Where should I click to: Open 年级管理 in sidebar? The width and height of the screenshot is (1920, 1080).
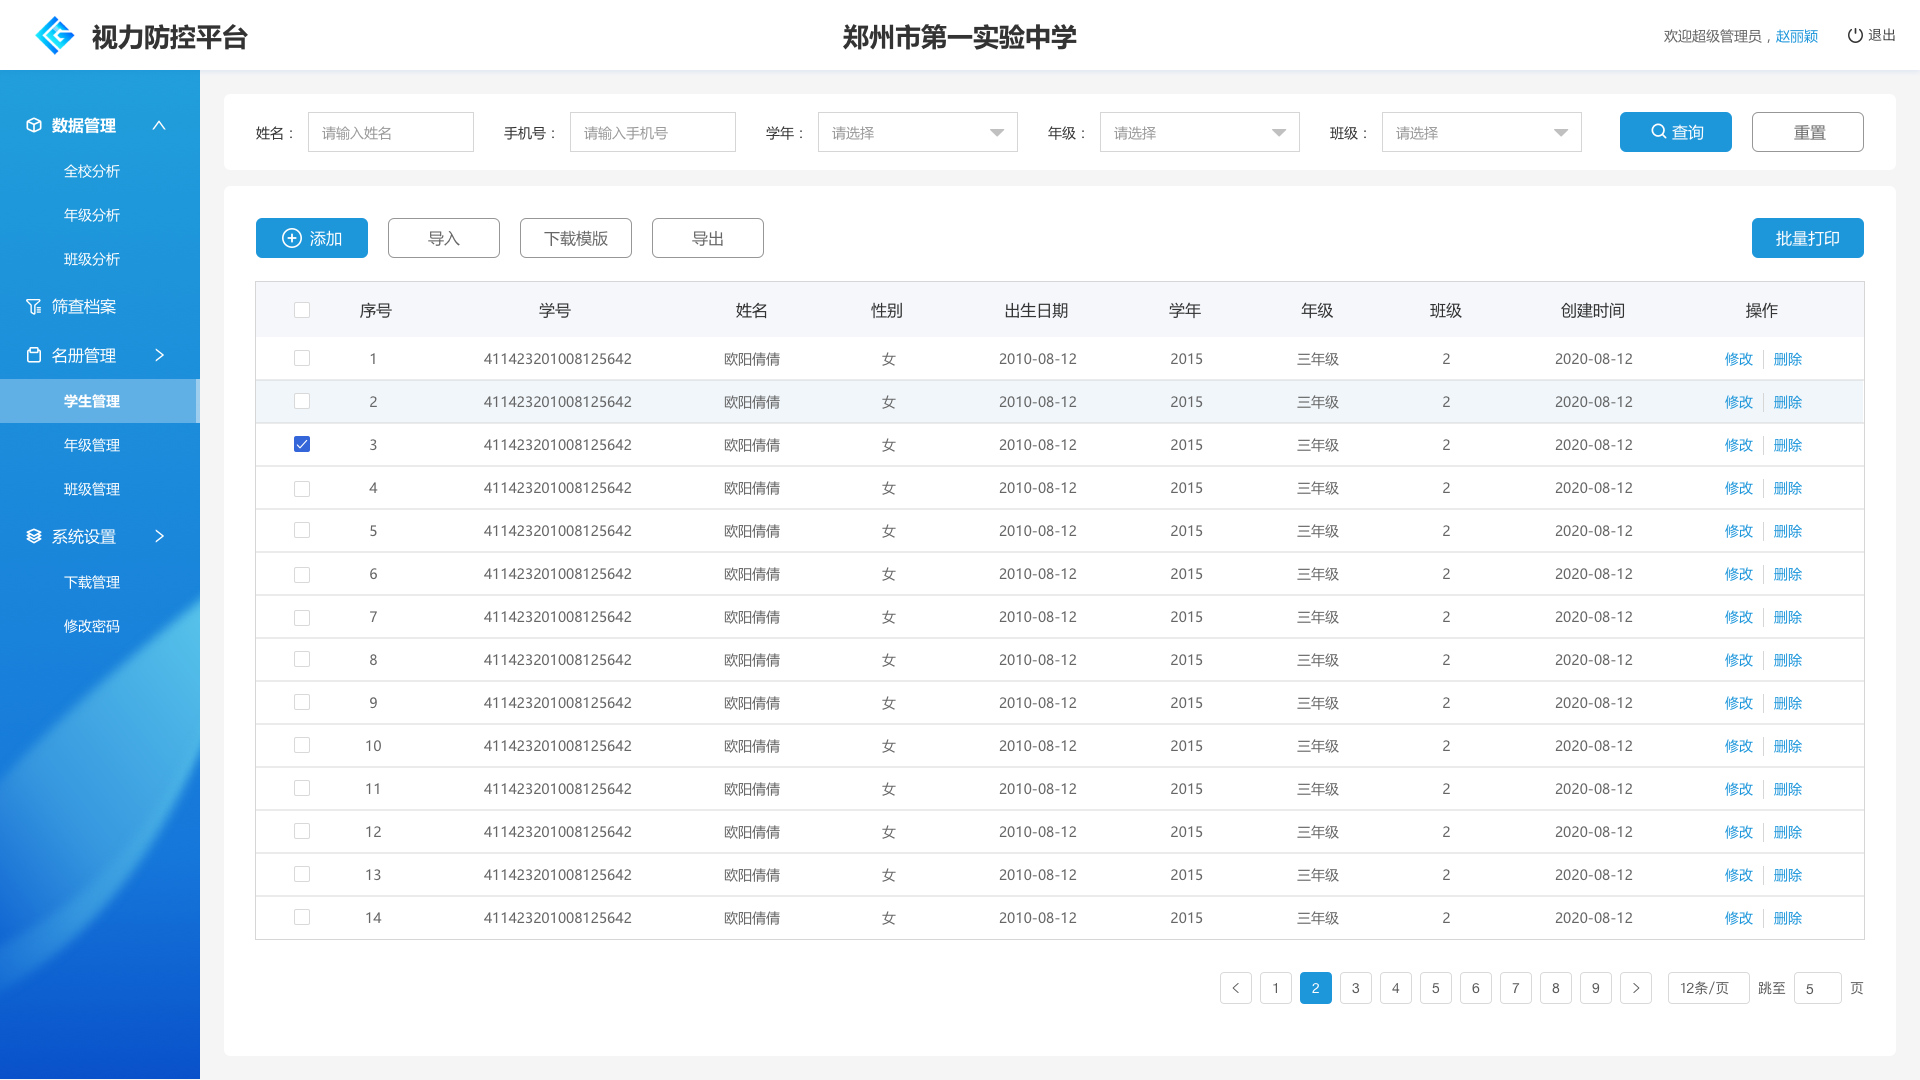tap(92, 445)
